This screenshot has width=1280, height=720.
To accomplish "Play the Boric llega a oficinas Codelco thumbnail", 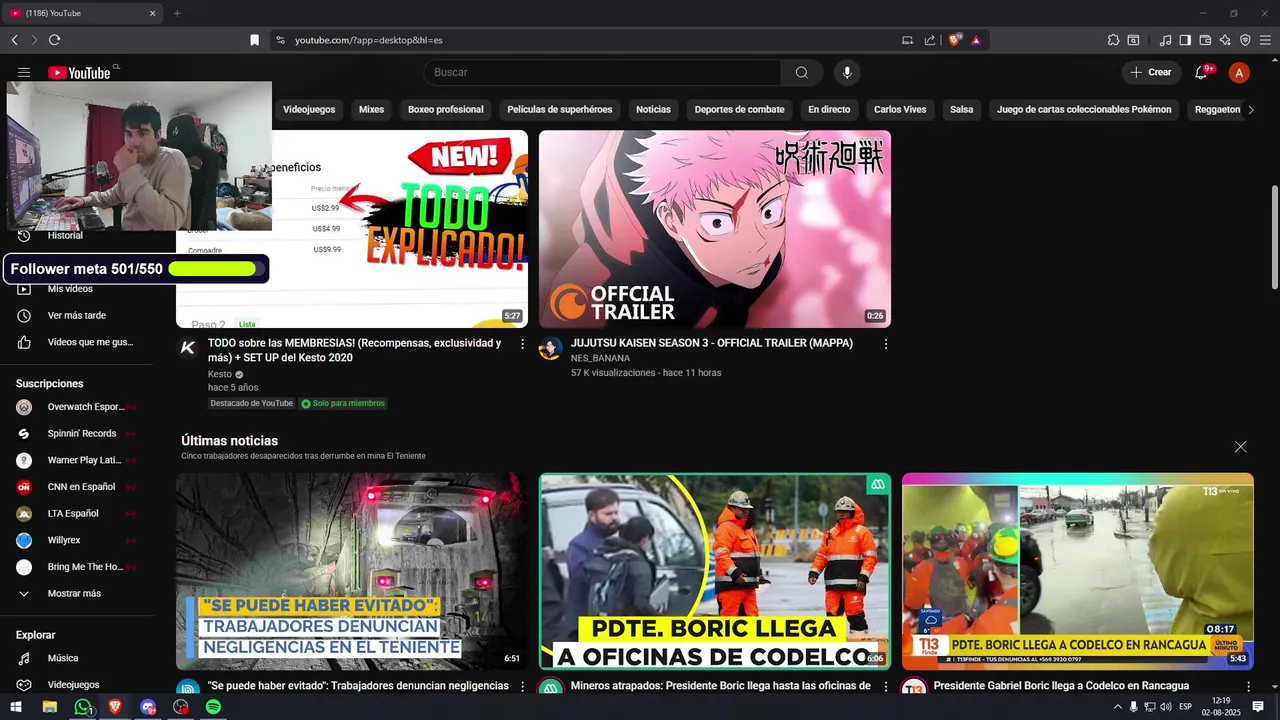I will coord(715,571).
